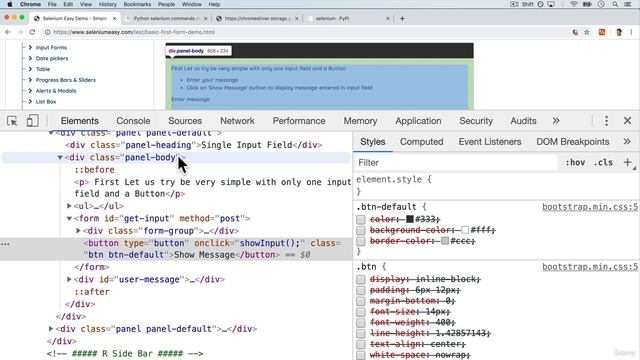640x360 pixels.
Task: Reload the current page
Action: click(x=32, y=32)
